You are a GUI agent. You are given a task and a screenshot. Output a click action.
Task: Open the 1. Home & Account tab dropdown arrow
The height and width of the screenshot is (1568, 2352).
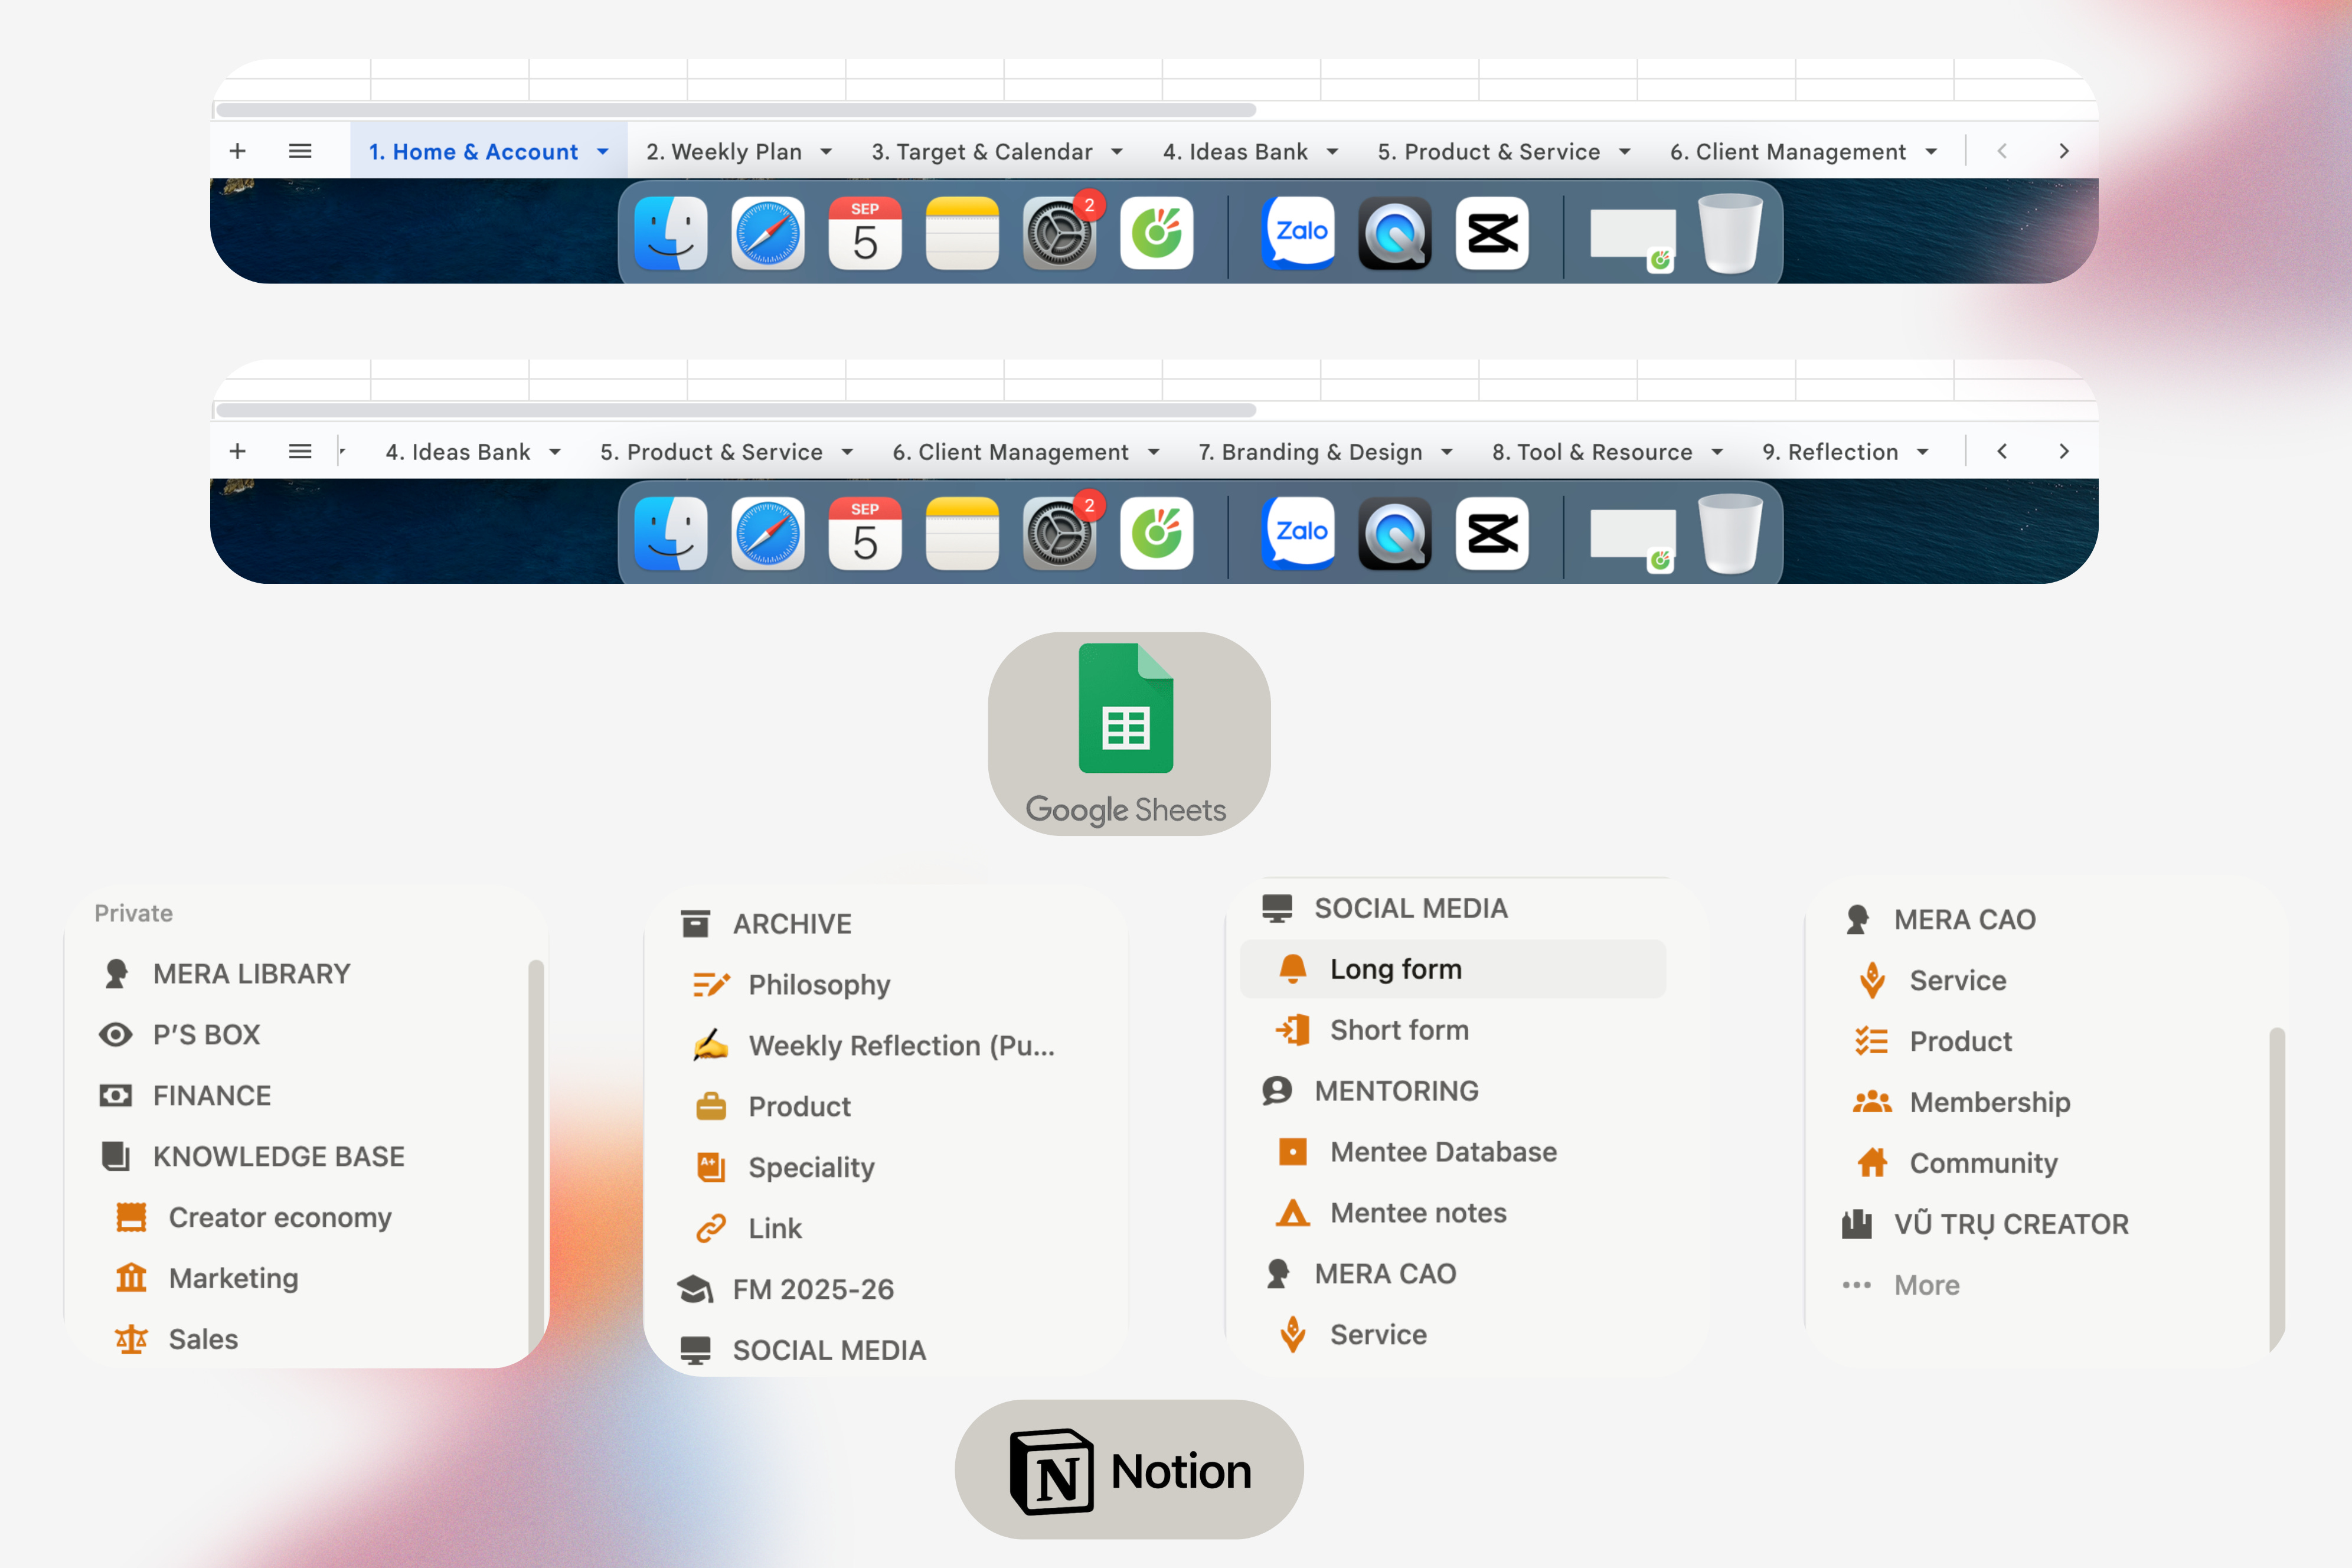pos(603,152)
